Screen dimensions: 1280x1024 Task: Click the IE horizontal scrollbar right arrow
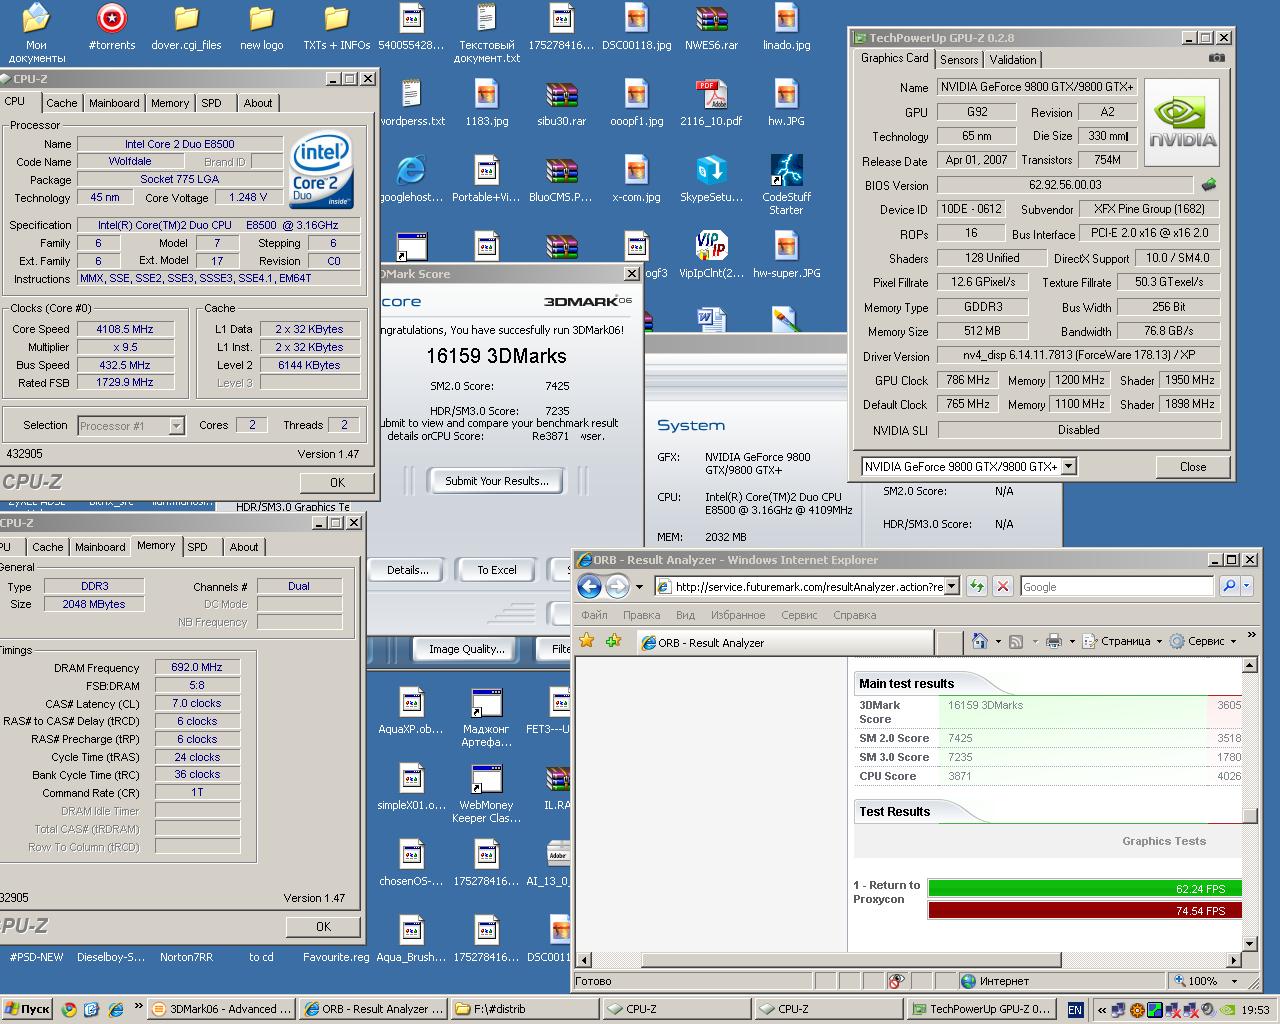coord(1234,960)
